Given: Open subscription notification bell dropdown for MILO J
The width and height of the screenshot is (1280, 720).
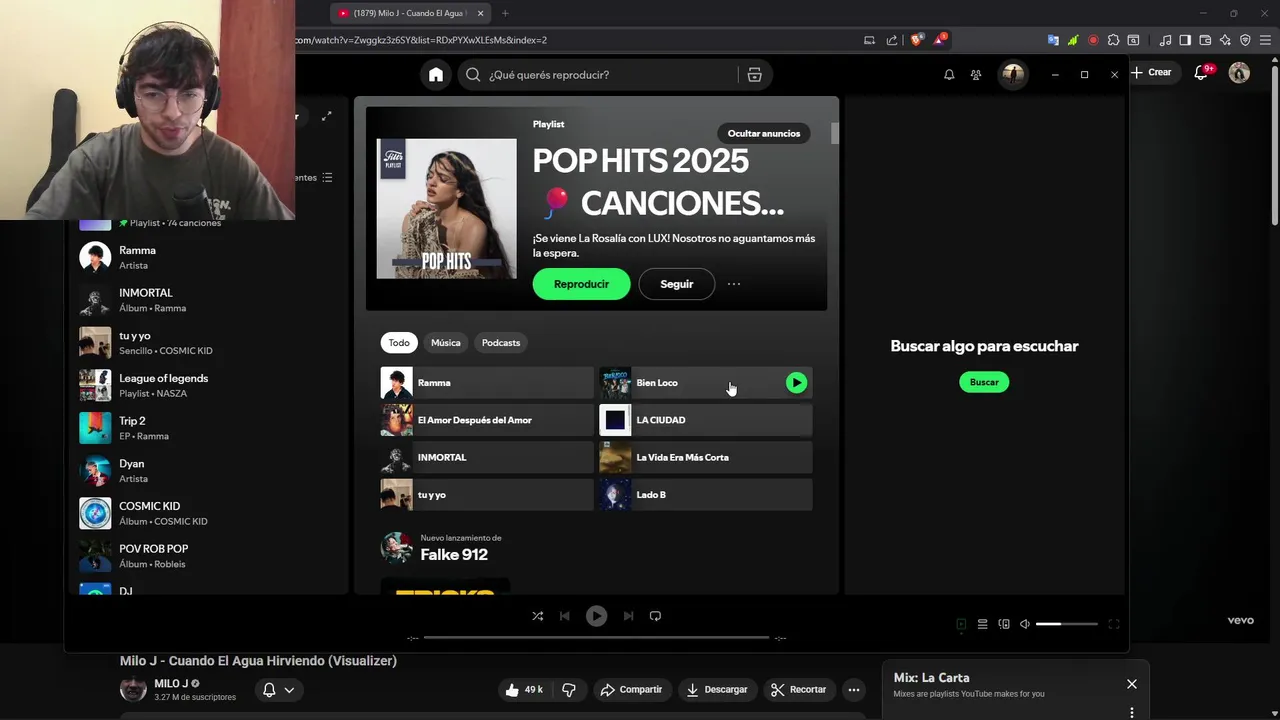Looking at the screenshot, I should pos(278,690).
